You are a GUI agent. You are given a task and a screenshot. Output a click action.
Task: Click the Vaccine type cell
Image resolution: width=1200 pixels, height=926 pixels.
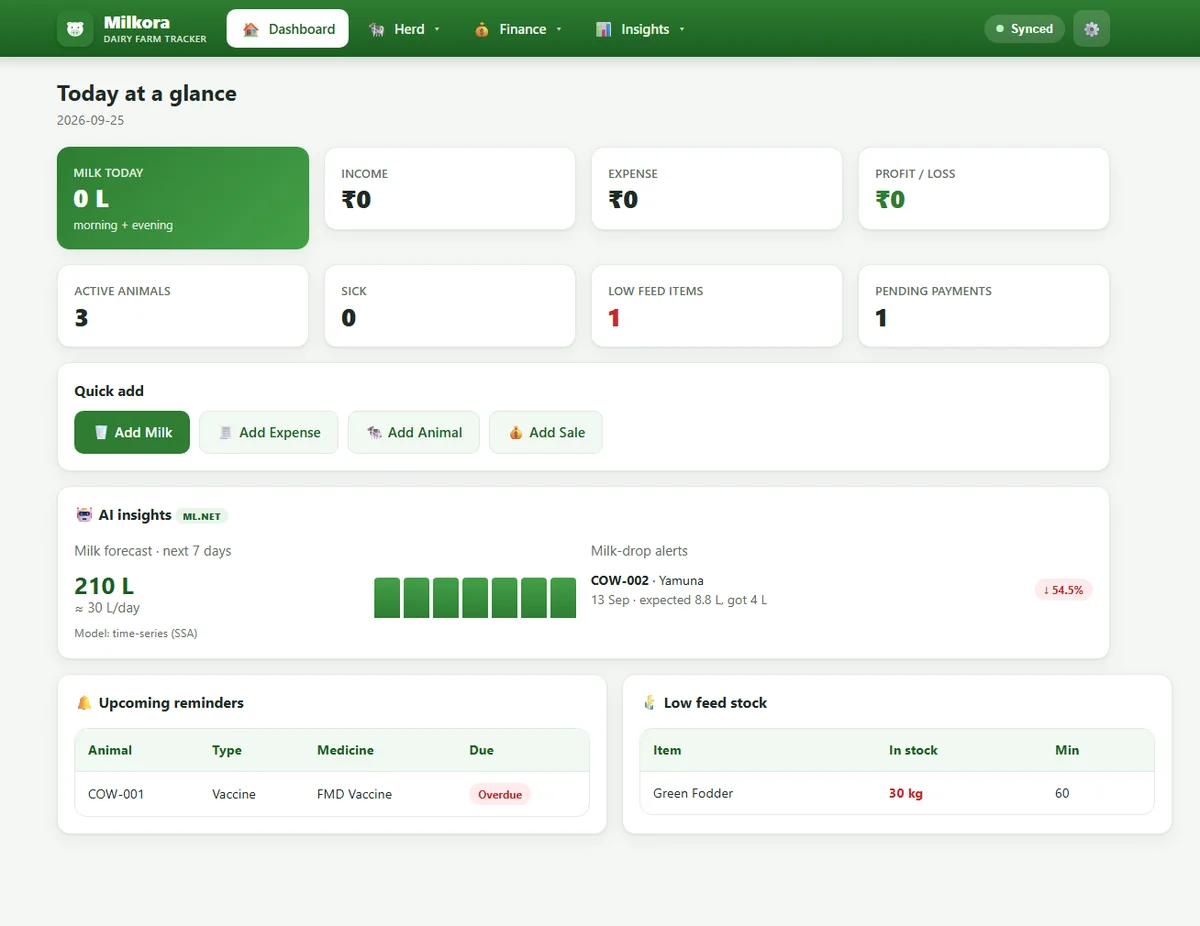(x=234, y=794)
